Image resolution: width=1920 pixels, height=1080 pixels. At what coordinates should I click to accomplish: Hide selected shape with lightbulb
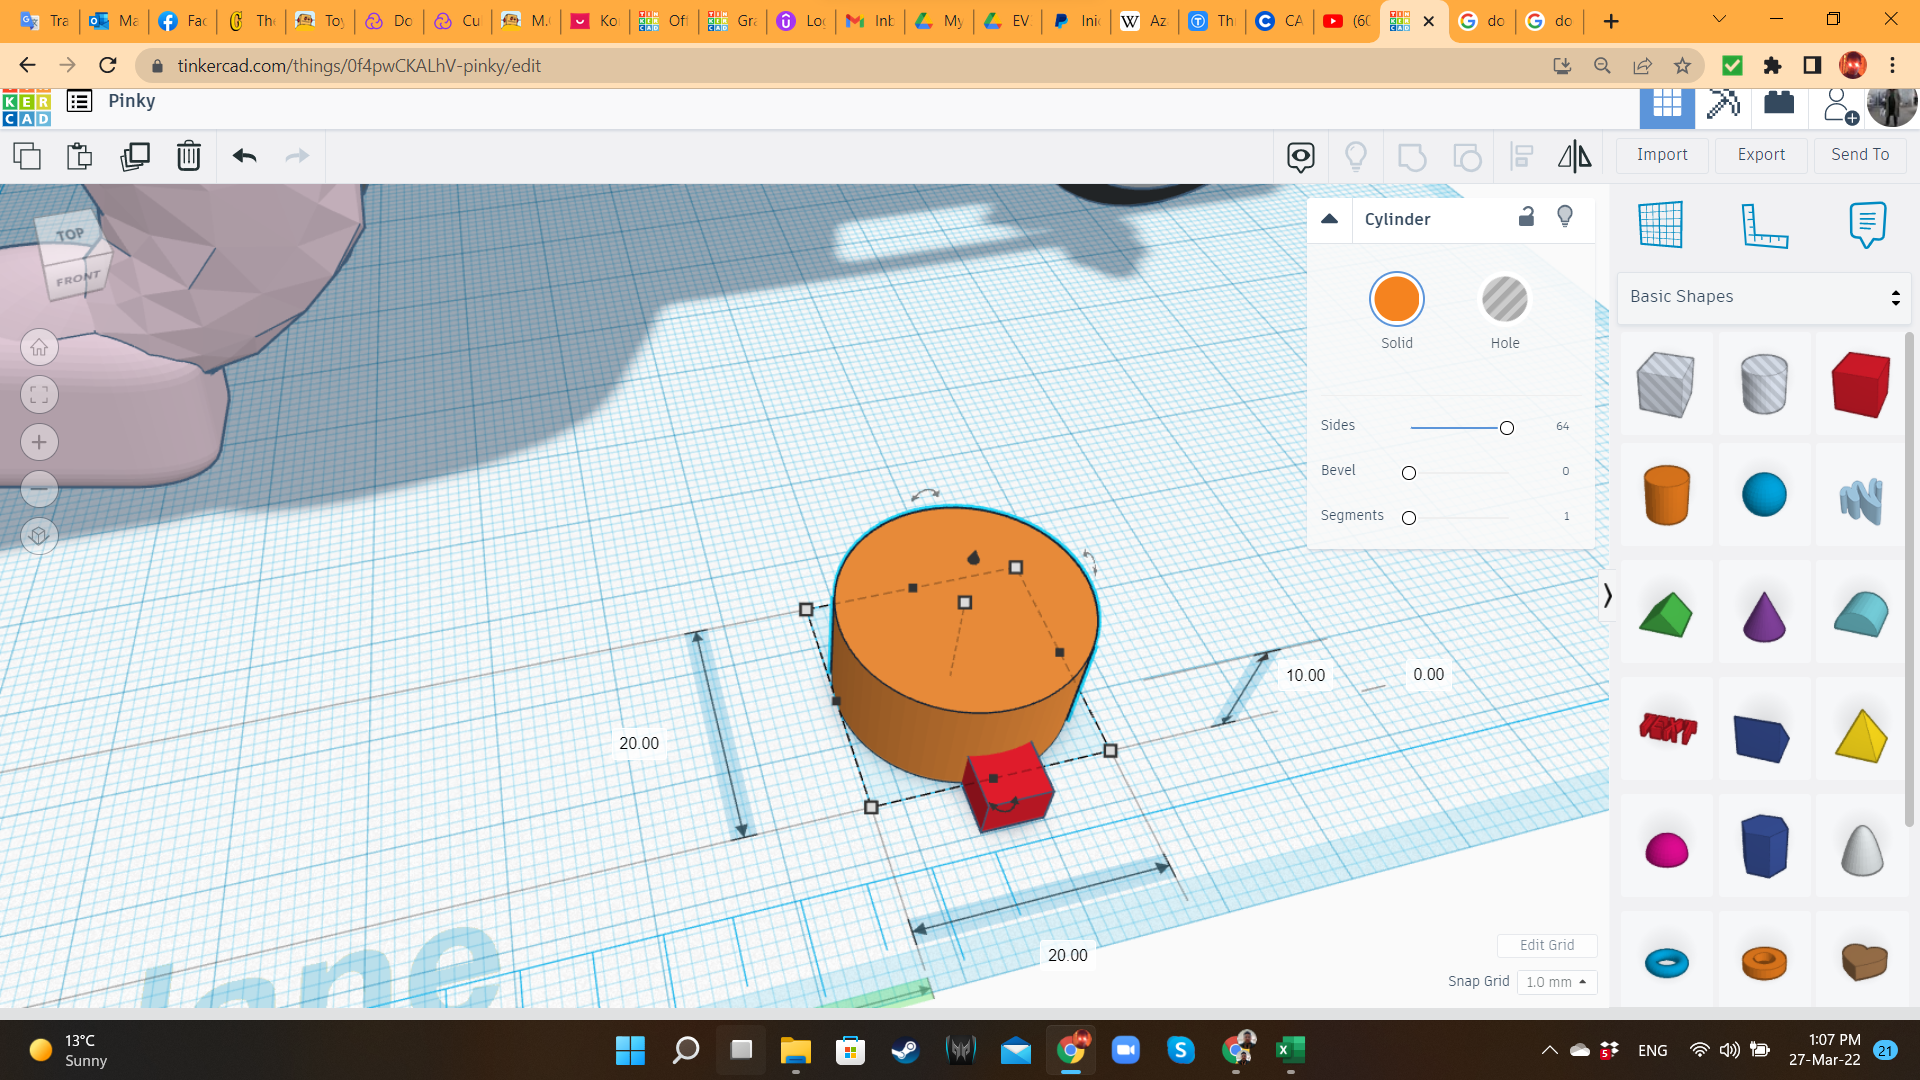tap(1565, 217)
